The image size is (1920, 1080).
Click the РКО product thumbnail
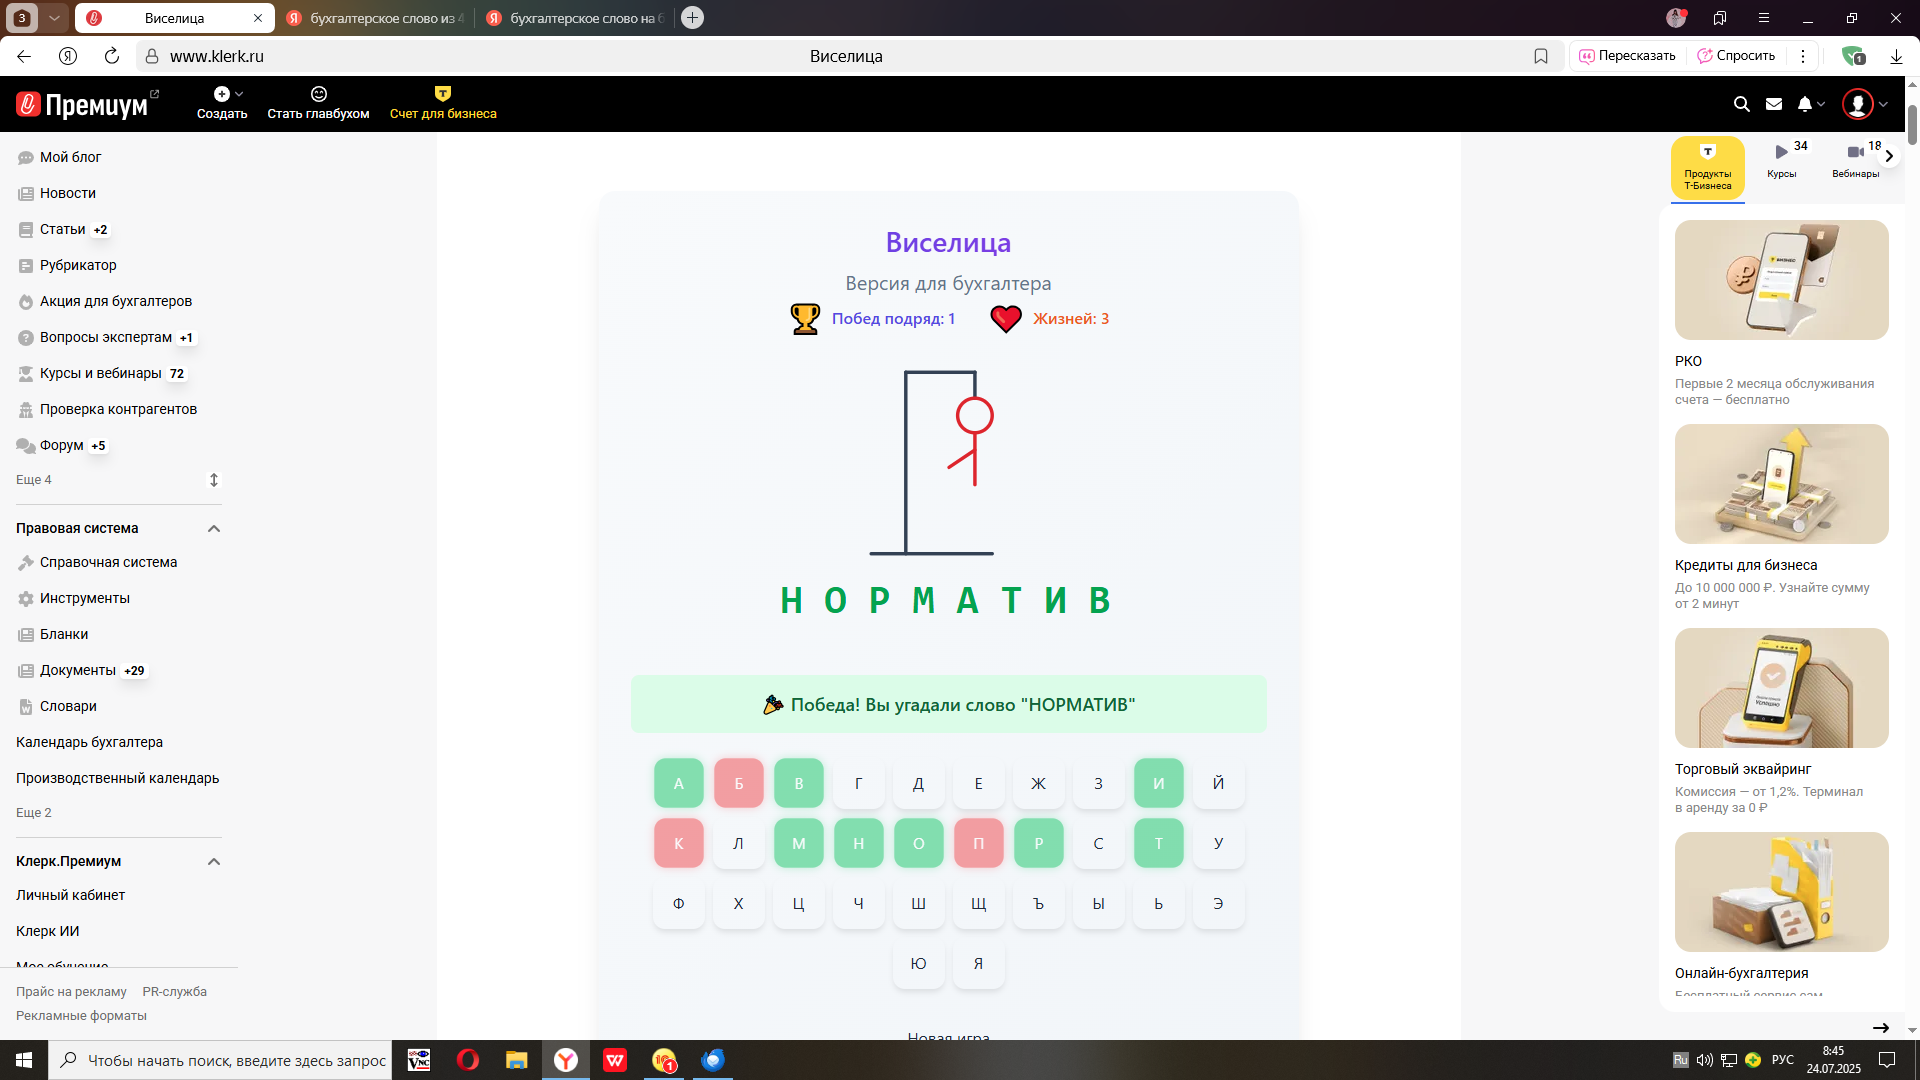(1781, 280)
